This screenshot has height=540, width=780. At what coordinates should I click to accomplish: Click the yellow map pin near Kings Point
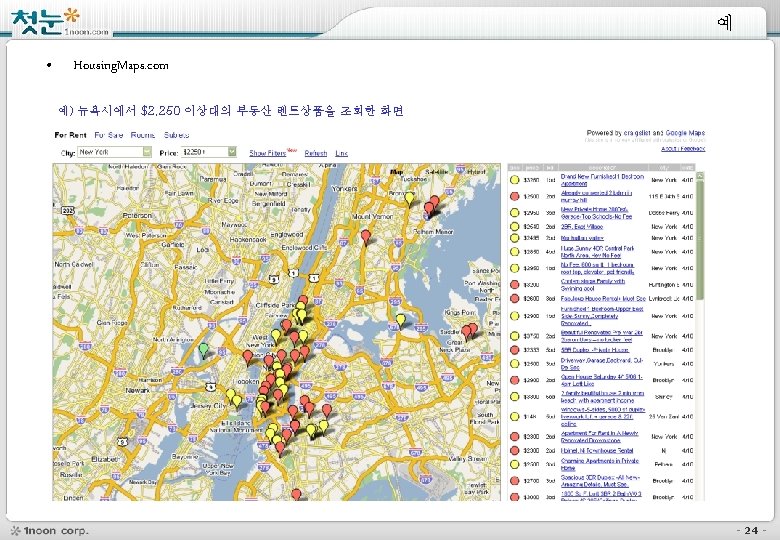[400, 321]
